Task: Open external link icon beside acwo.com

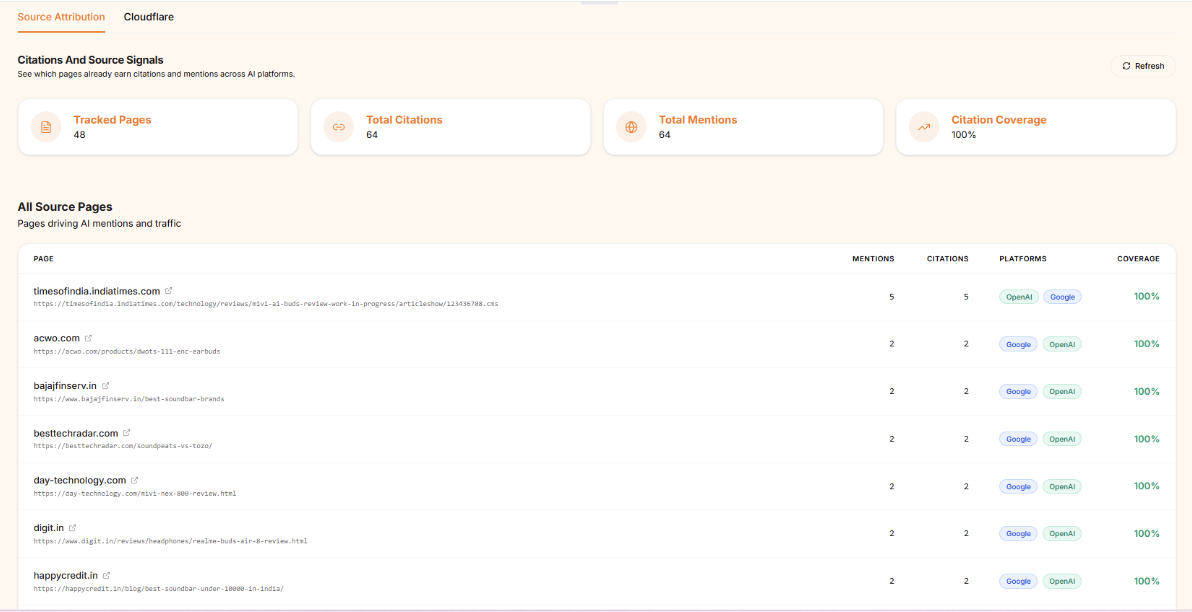Action: 88,338
